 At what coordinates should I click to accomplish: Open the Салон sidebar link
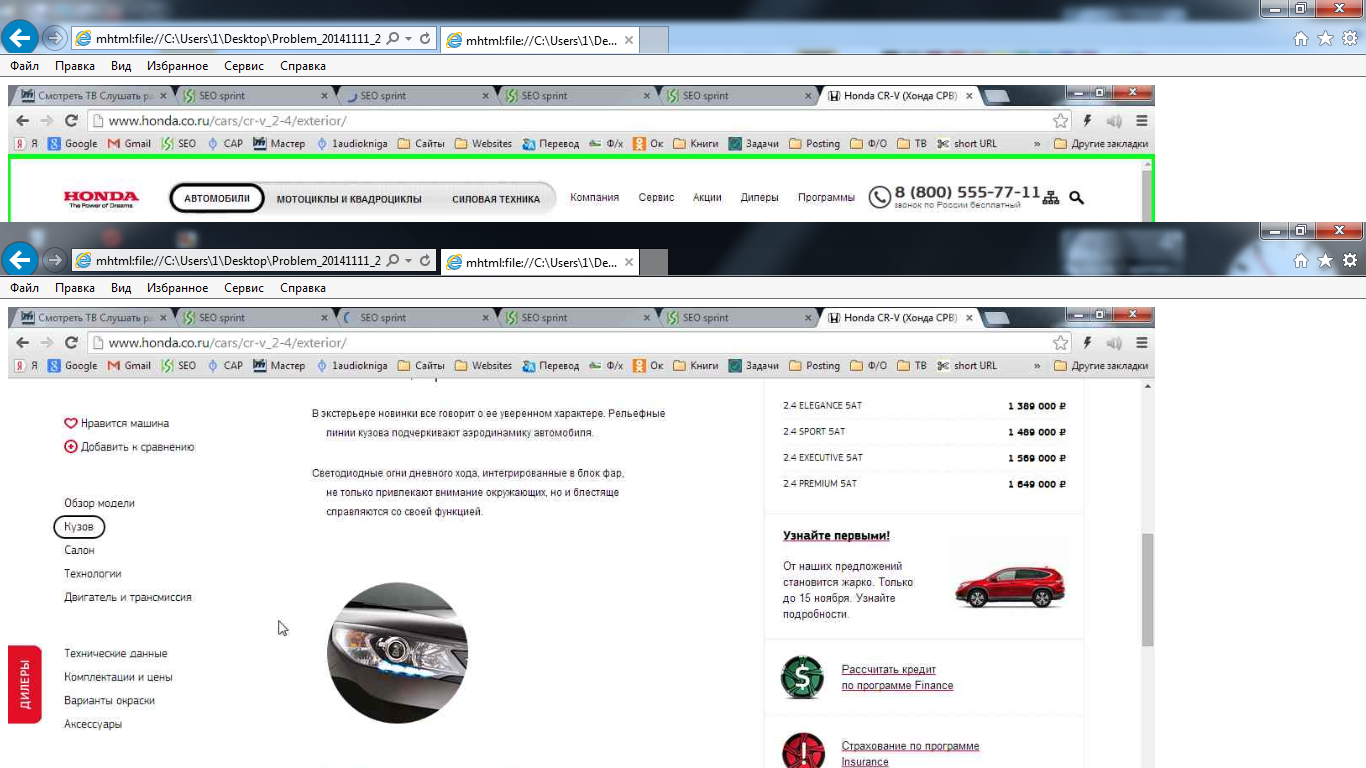tap(79, 550)
